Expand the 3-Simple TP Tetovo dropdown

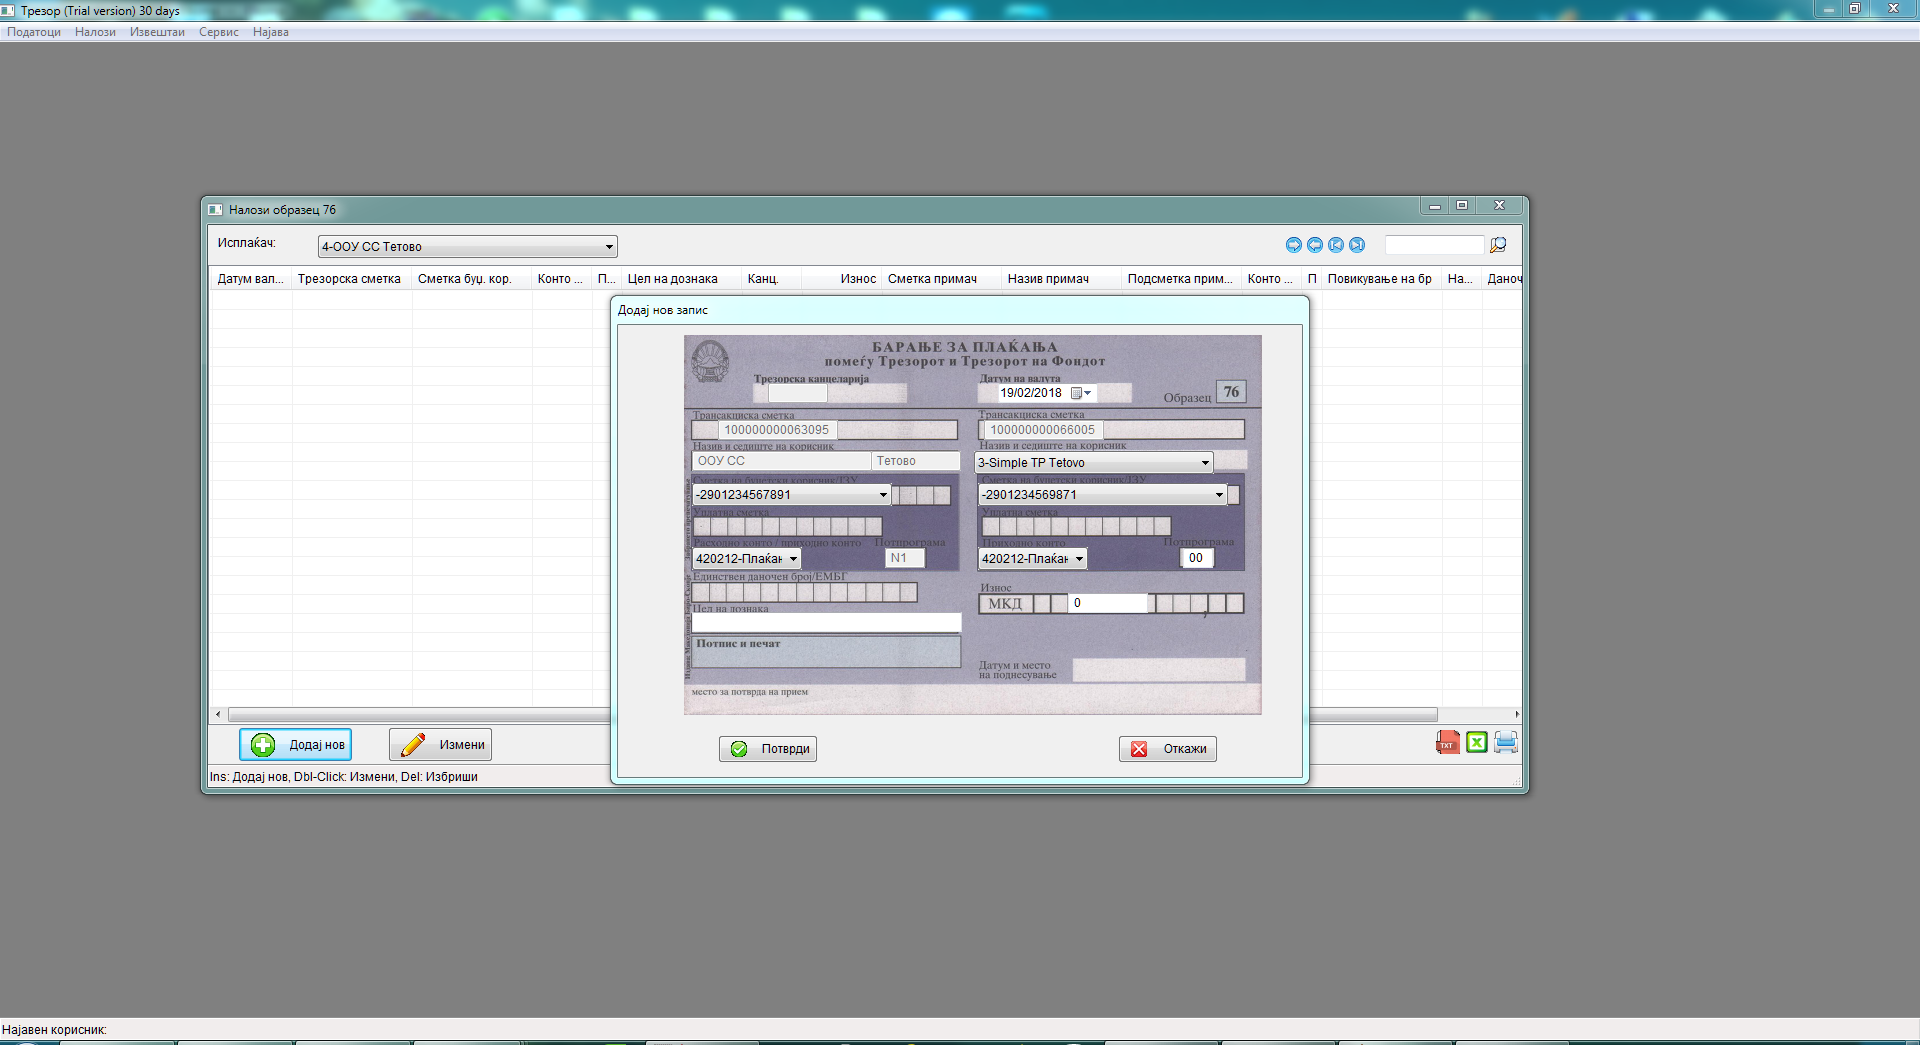pos(1205,463)
